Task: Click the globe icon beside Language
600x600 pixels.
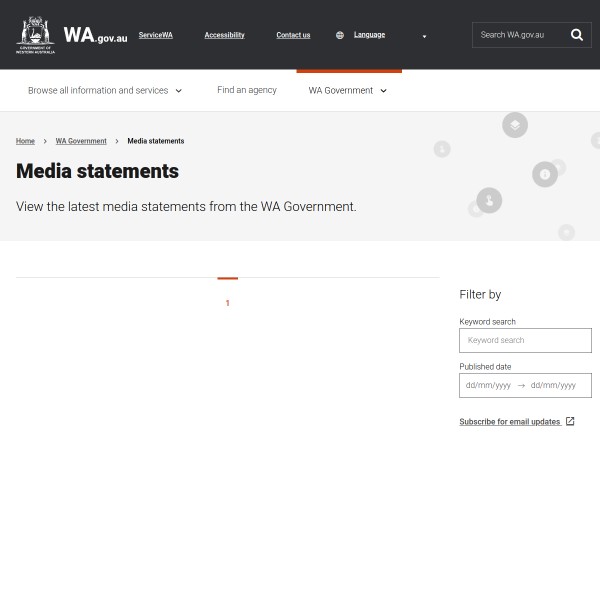Action: (x=340, y=35)
